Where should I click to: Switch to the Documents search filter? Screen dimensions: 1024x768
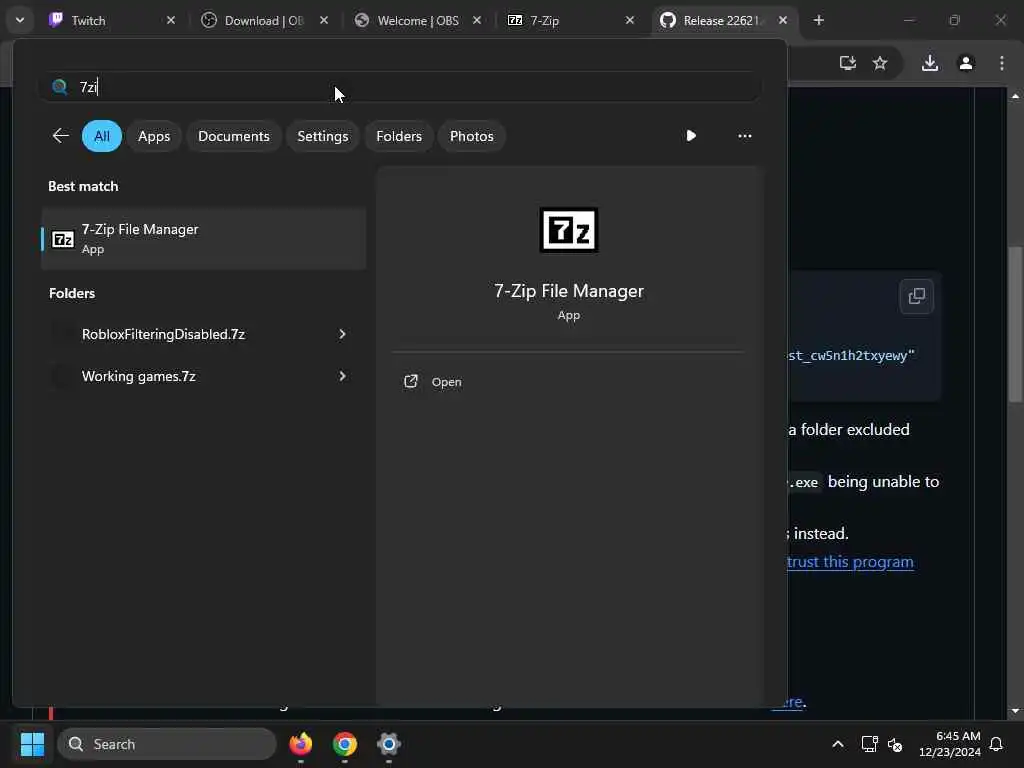click(x=234, y=136)
